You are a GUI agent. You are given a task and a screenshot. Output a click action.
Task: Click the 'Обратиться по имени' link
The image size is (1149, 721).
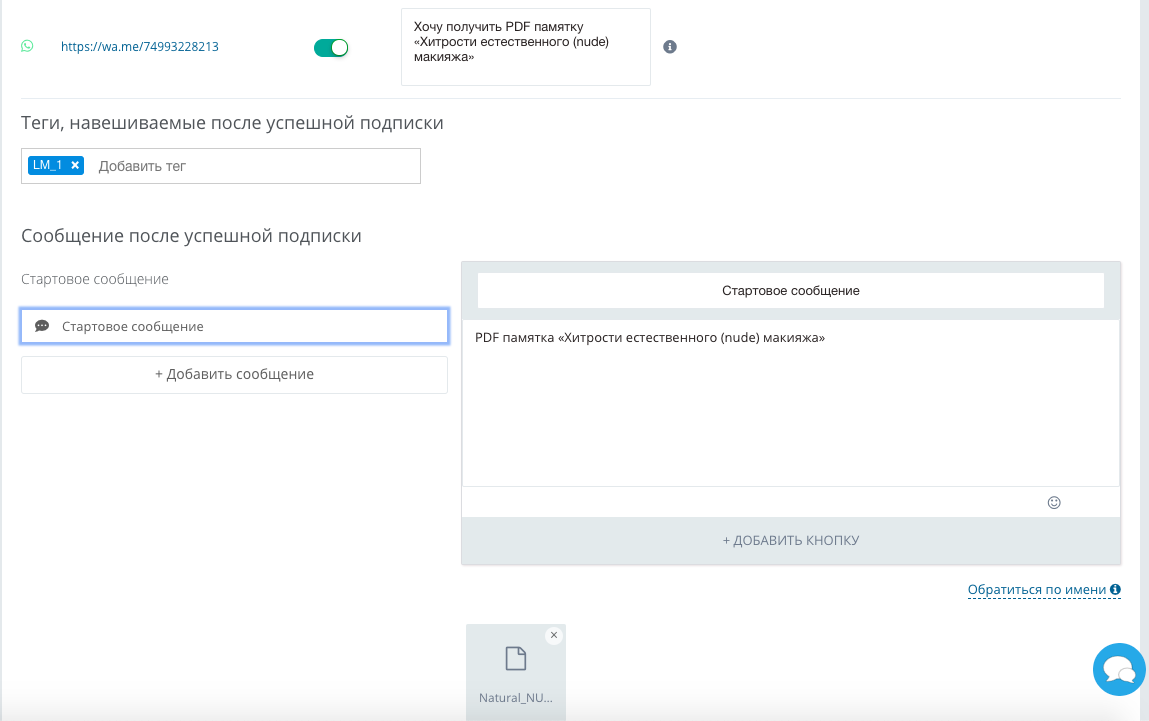[1036, 590]
